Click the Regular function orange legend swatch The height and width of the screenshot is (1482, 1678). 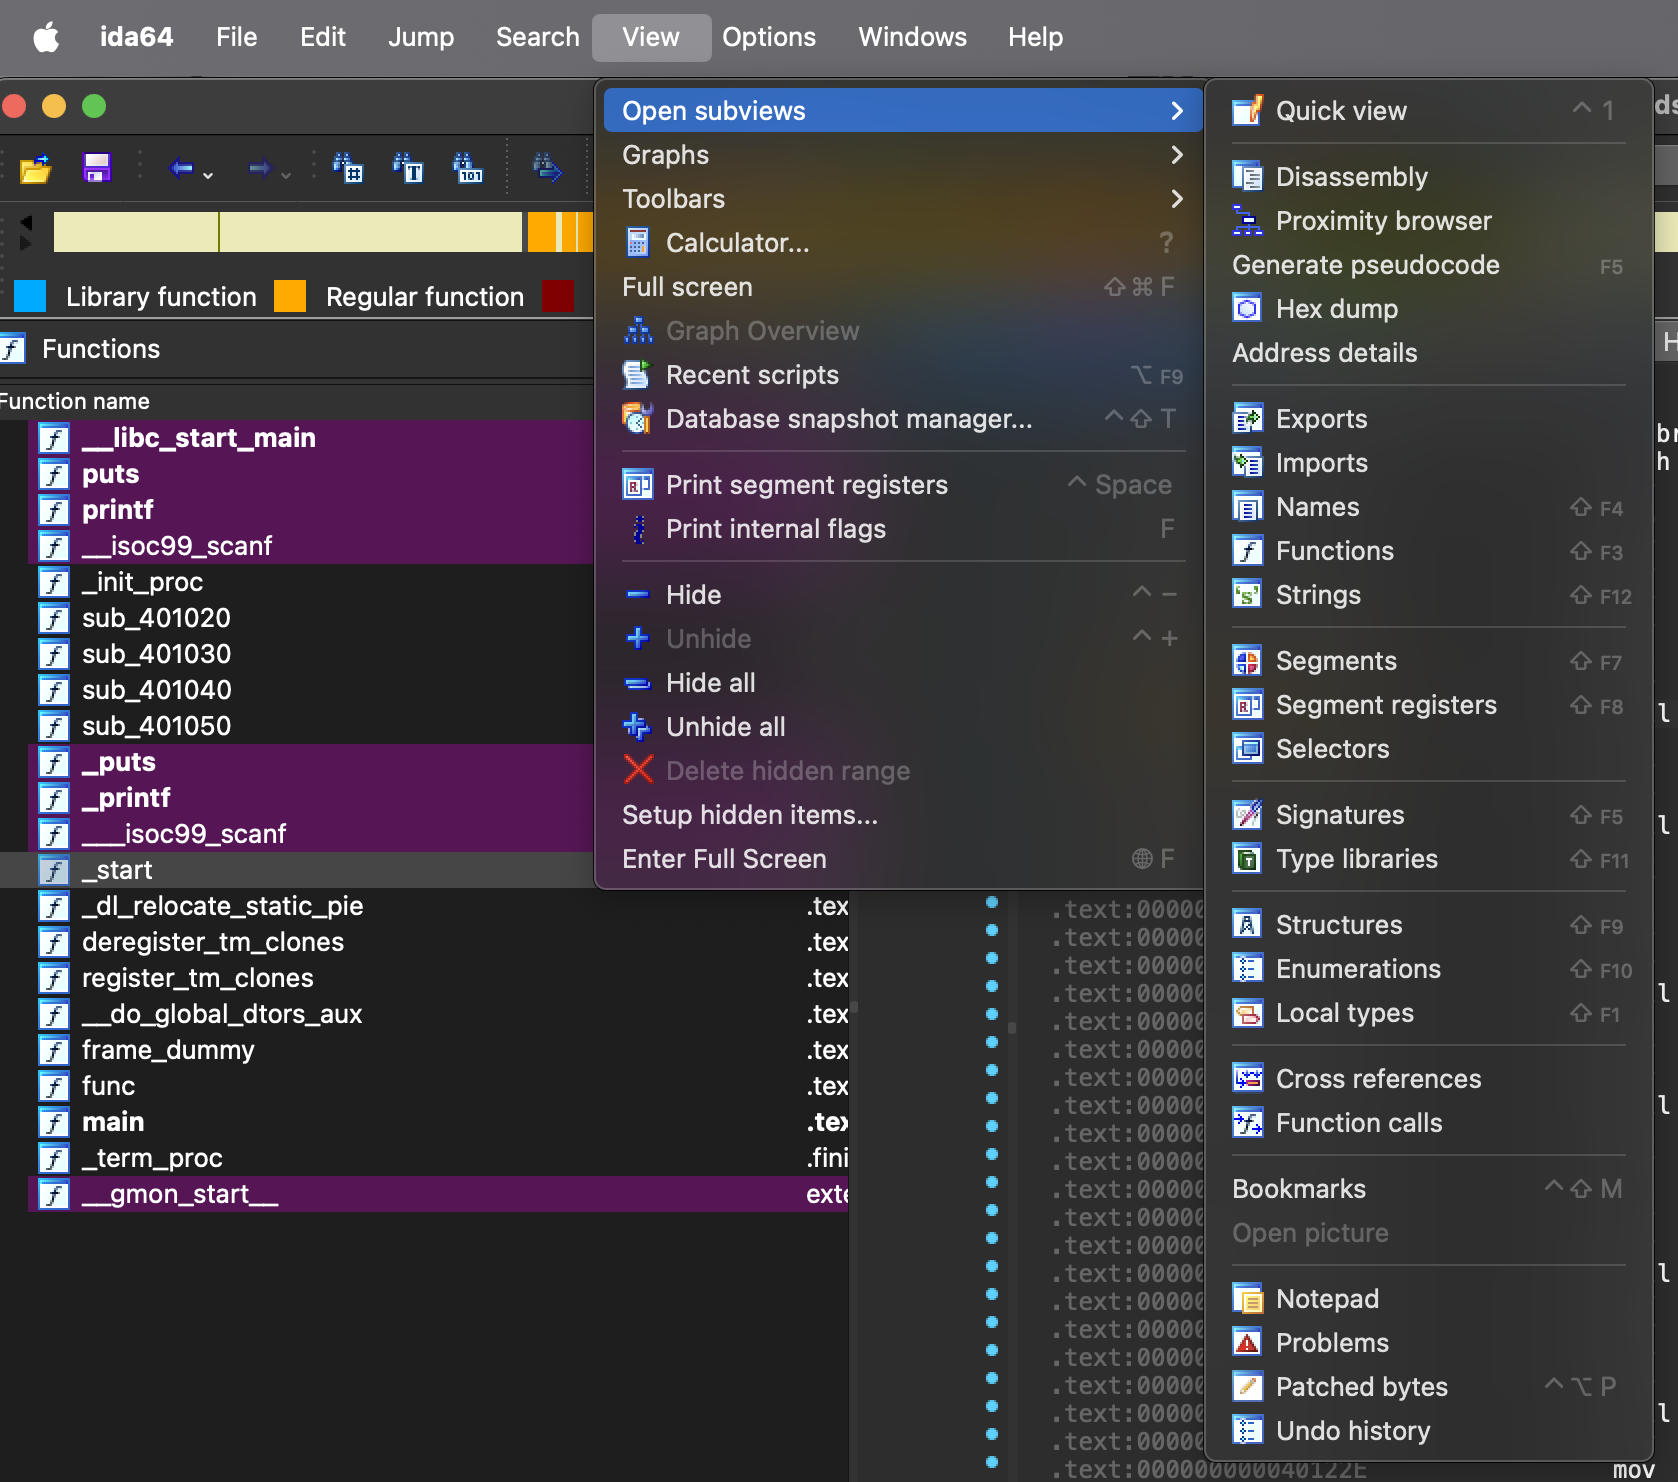pos(290,296)
